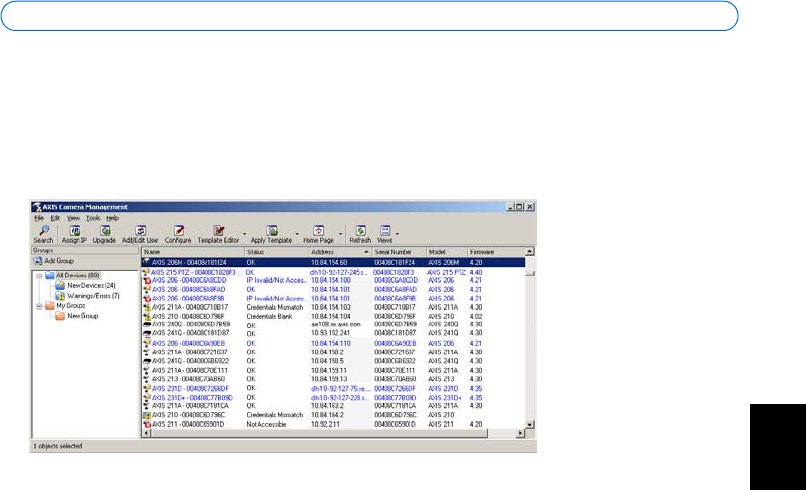
Task: Click the horizontal scrollbar right arrow
Action: [x=520, y=433]
